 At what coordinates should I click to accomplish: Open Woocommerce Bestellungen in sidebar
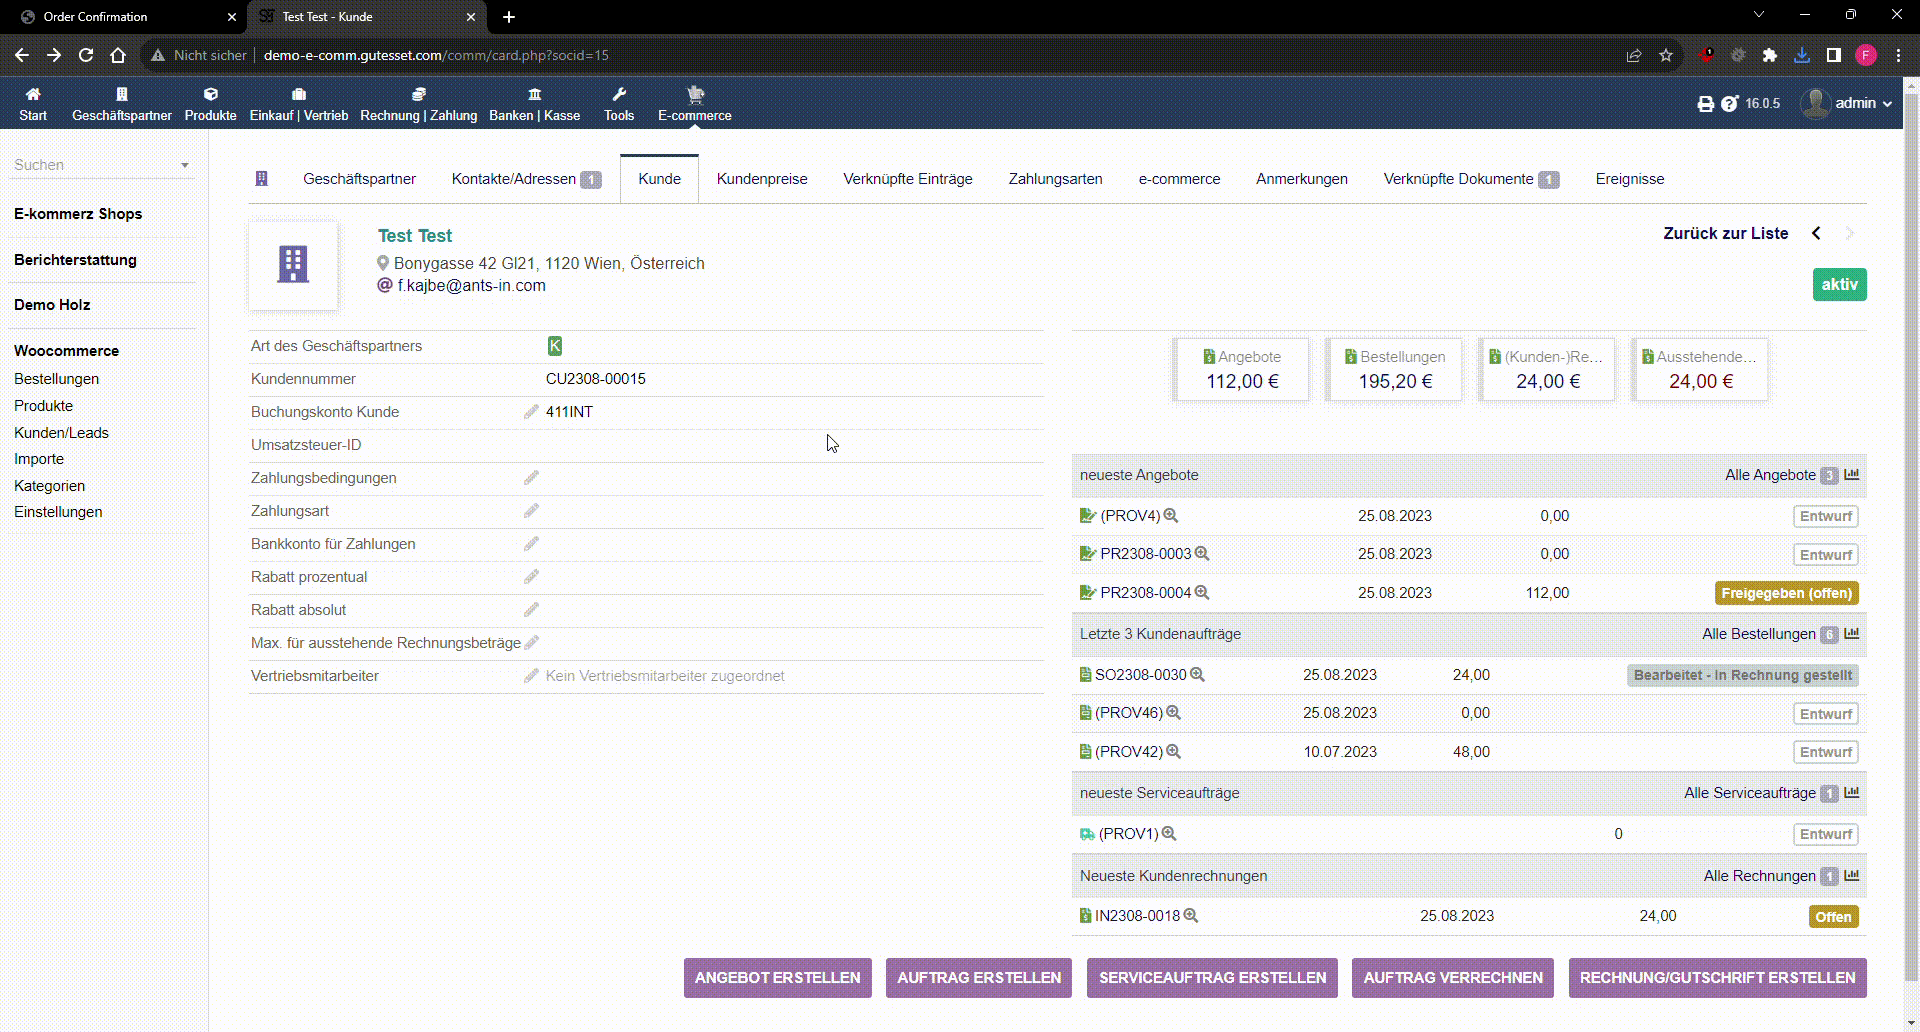[56, 379]
